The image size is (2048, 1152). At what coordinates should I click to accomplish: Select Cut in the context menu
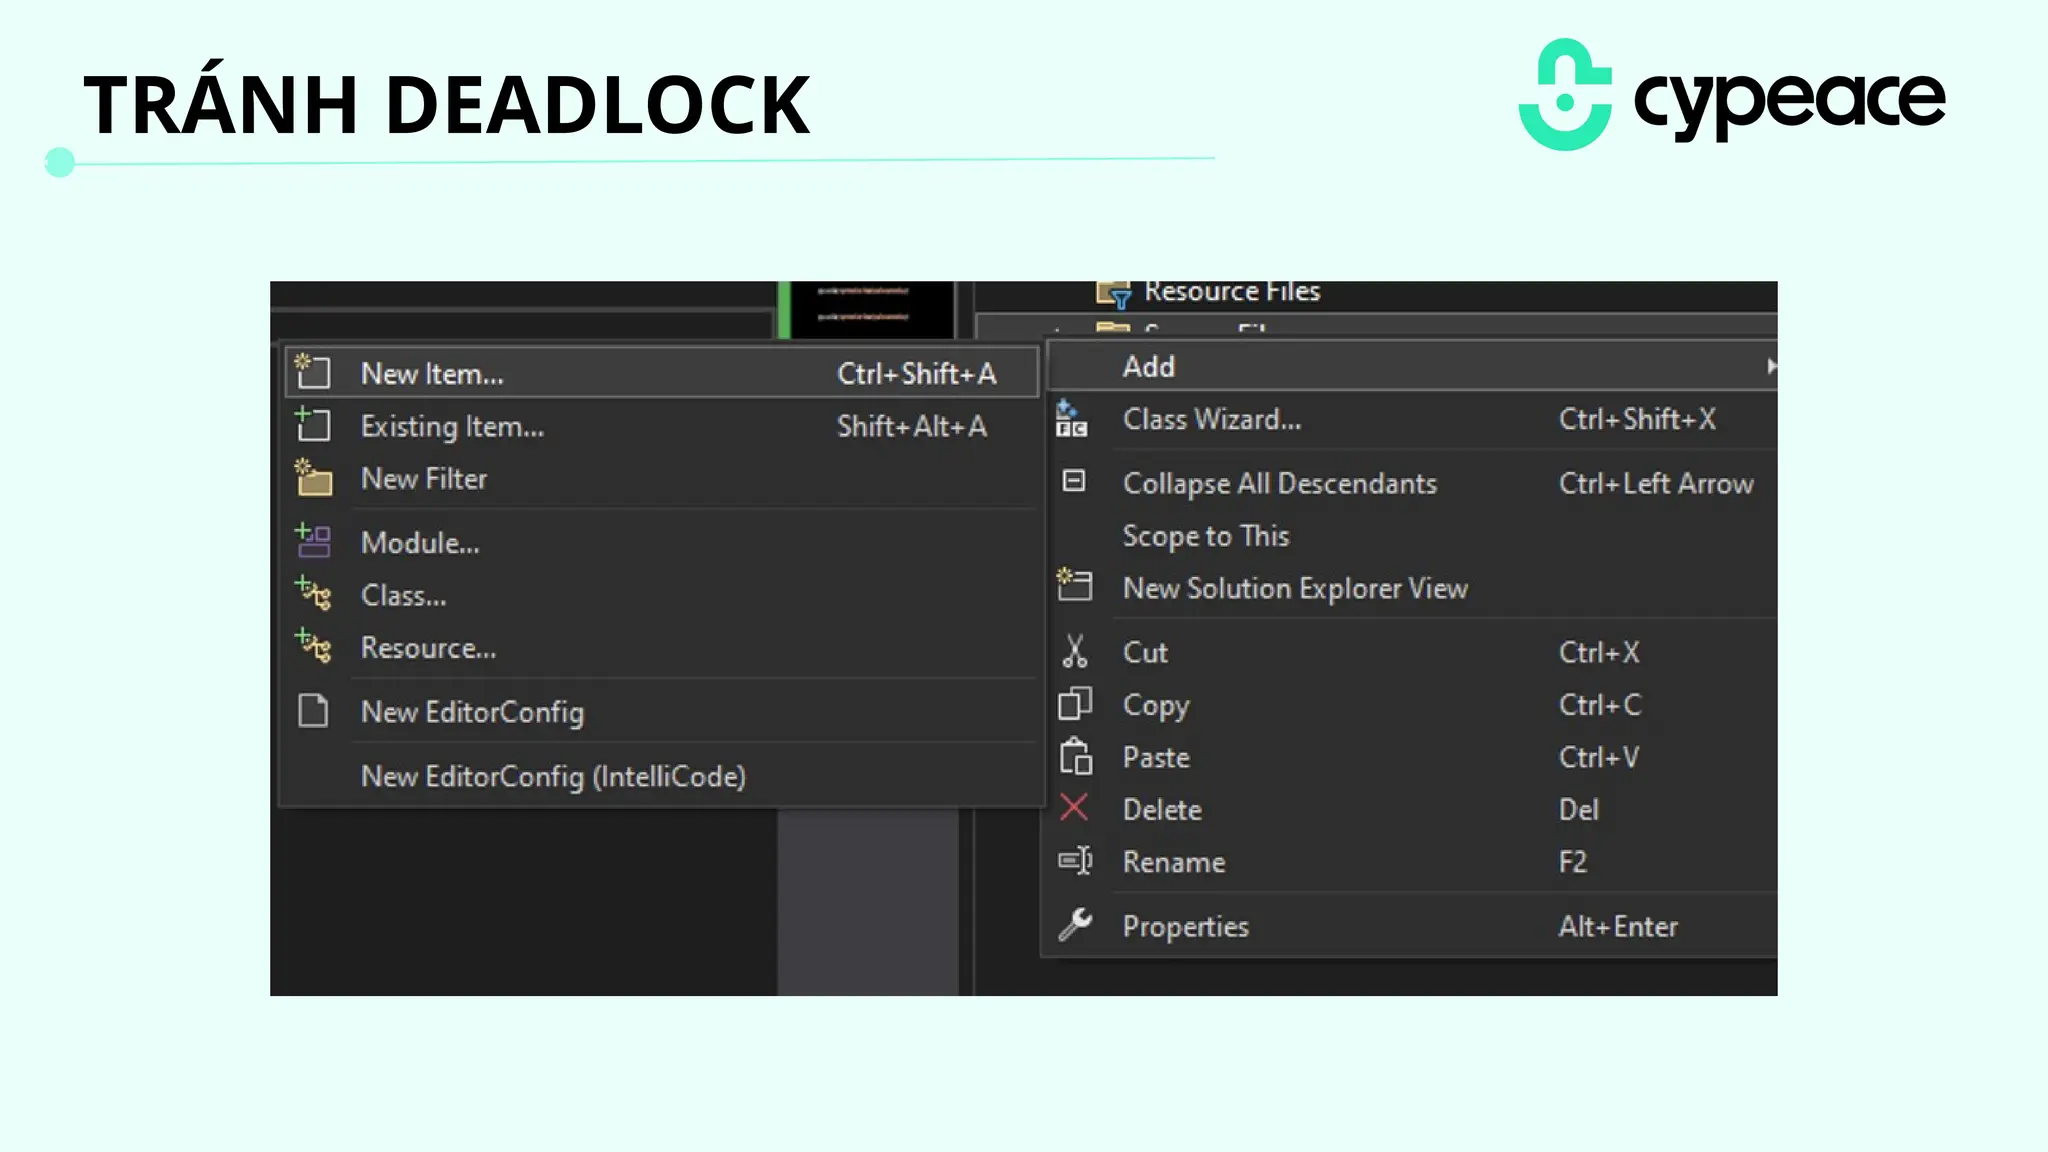(1412, 653)
